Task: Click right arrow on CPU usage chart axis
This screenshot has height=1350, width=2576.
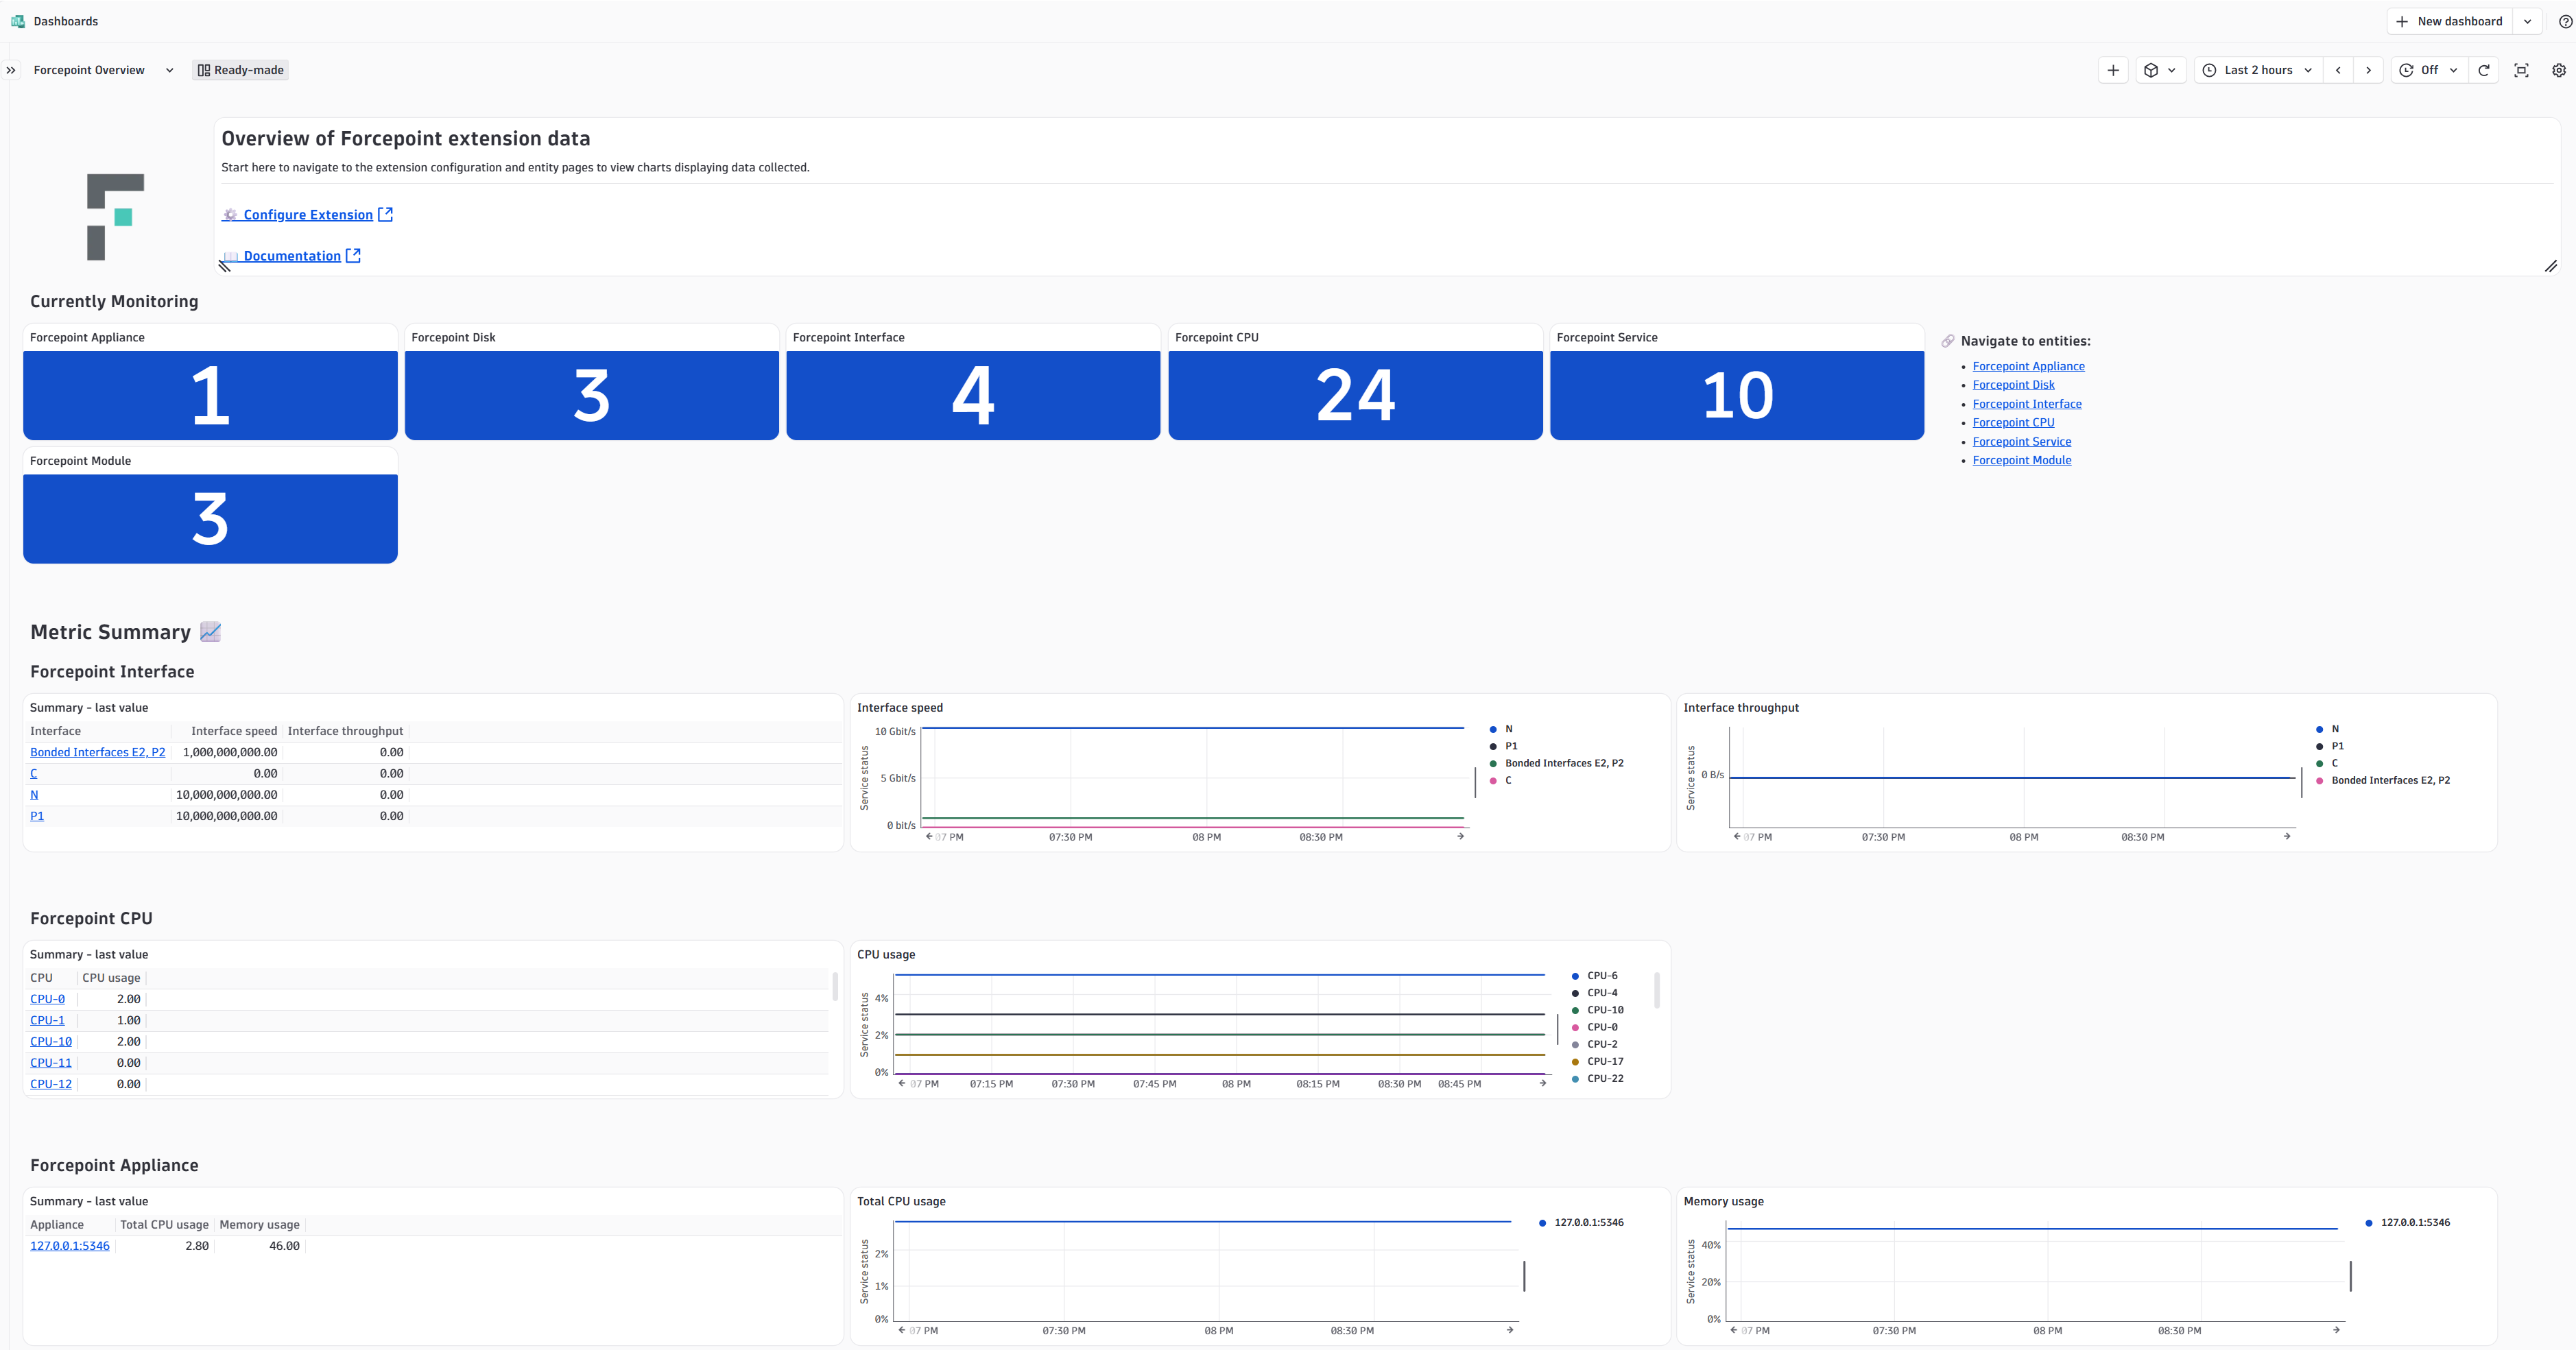Action: [1542, 1083]
